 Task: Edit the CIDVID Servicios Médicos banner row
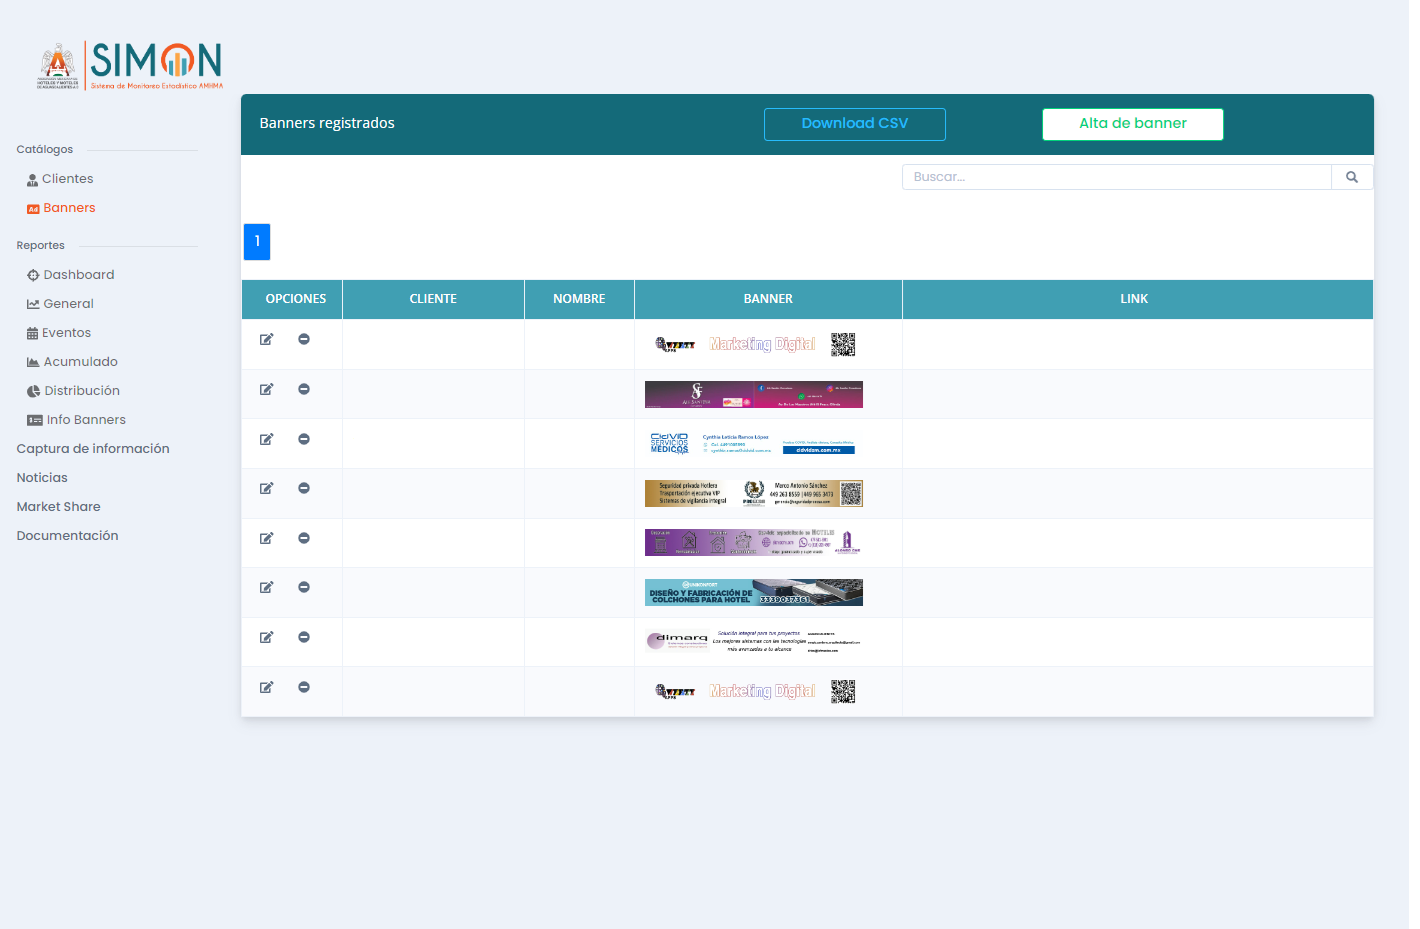pos(267,440)
